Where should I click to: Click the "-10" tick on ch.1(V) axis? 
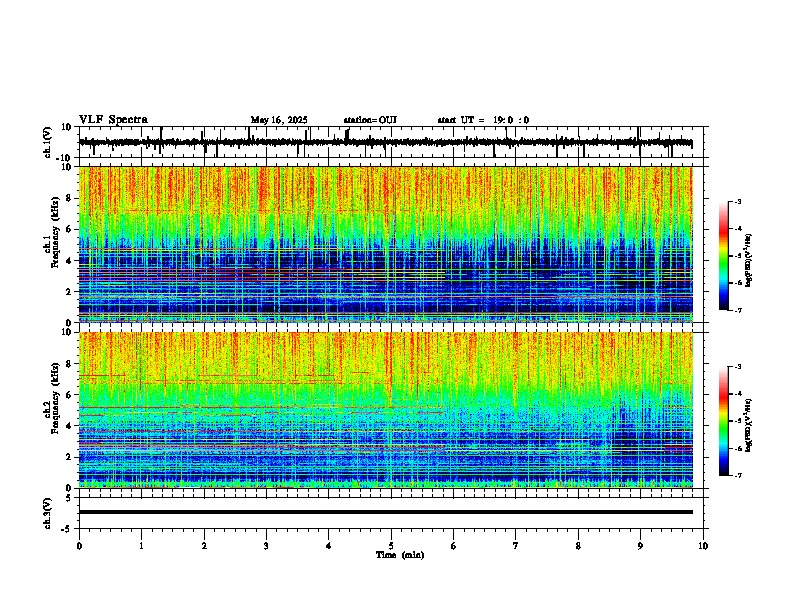tap(65, 158)
